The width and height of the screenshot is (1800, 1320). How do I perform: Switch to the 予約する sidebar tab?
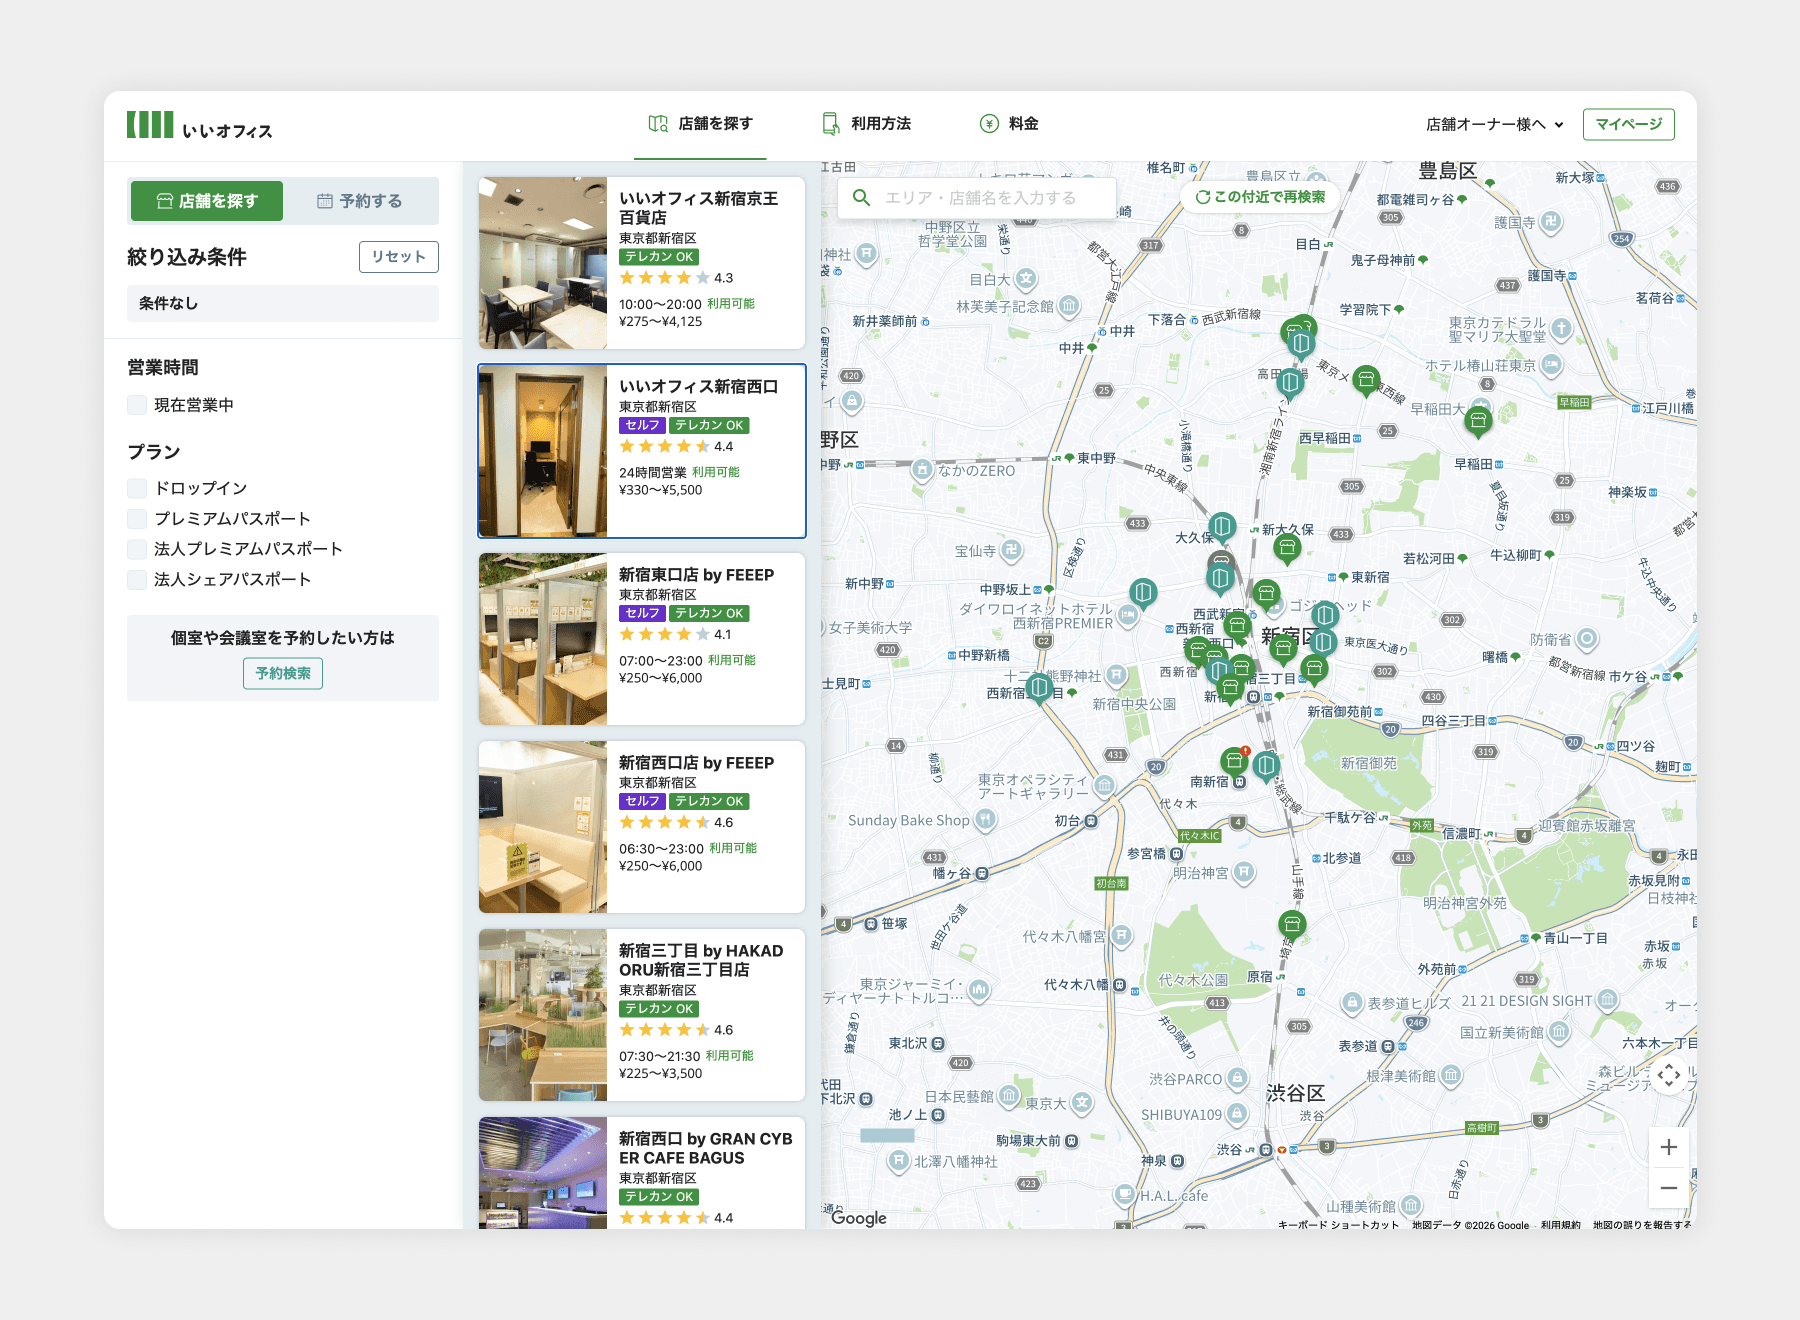pyautogui.click(x=360, y=201)
